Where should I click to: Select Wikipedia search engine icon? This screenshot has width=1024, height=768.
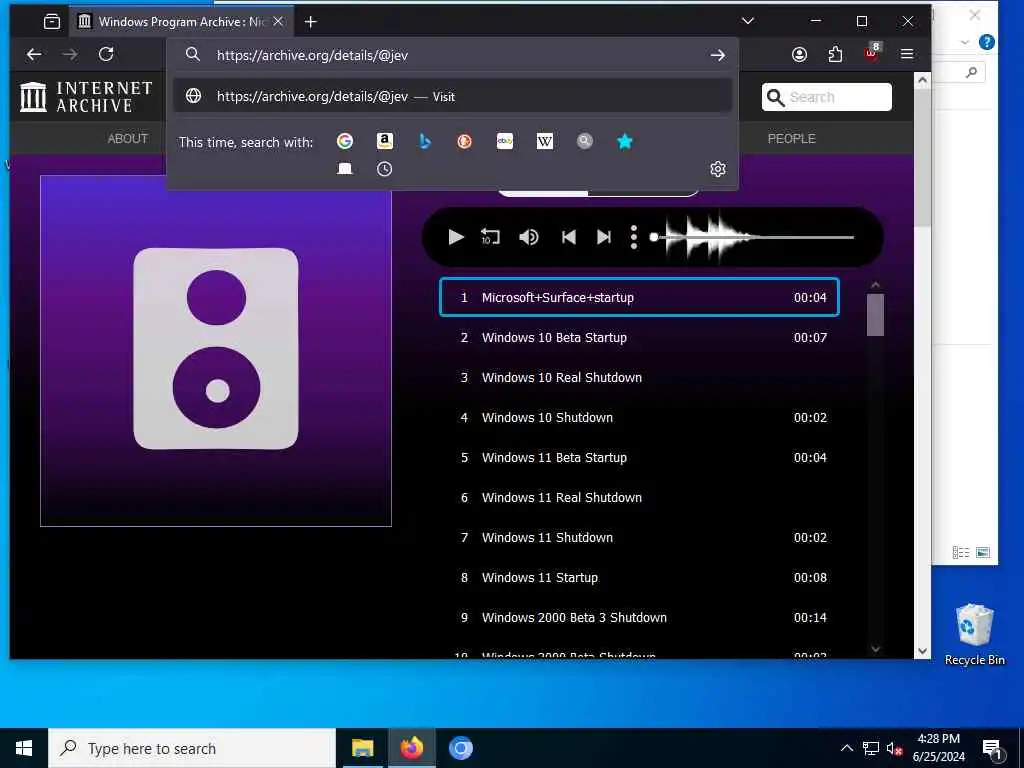(545, 141)
